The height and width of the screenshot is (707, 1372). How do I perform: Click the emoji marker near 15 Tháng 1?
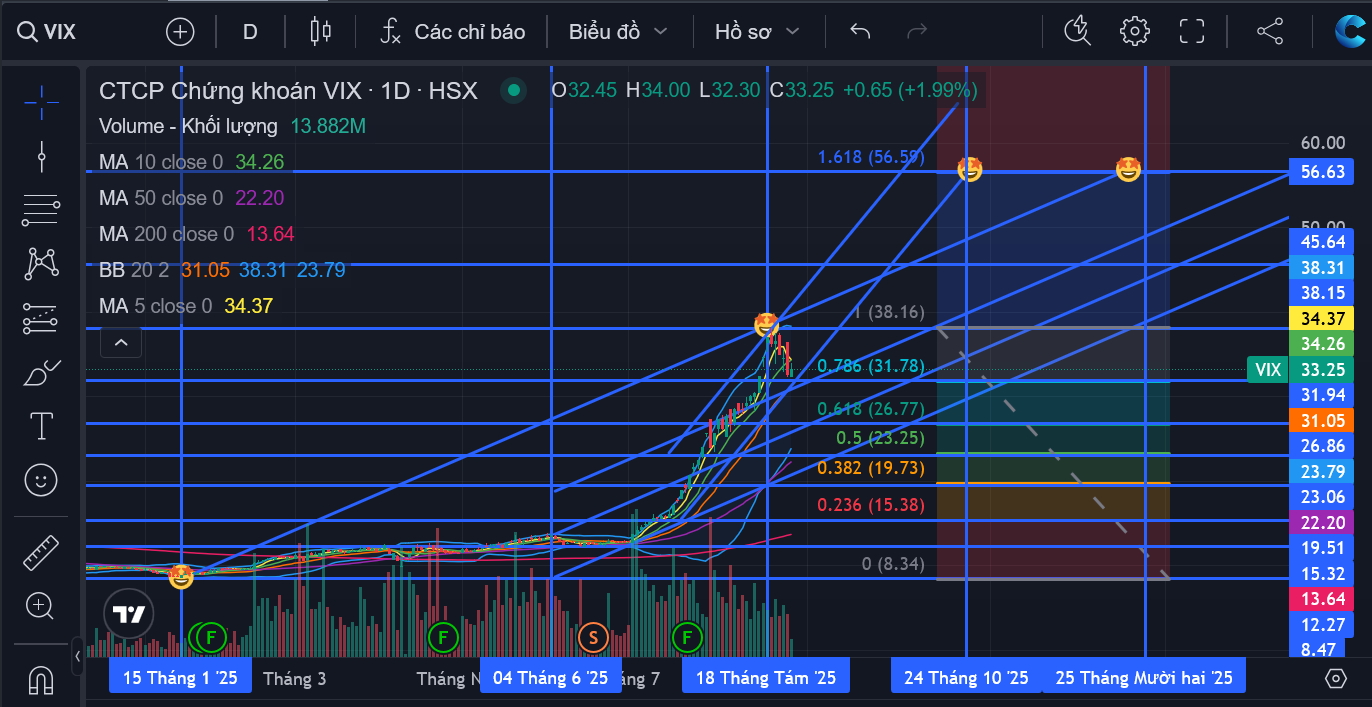[181, 576]
